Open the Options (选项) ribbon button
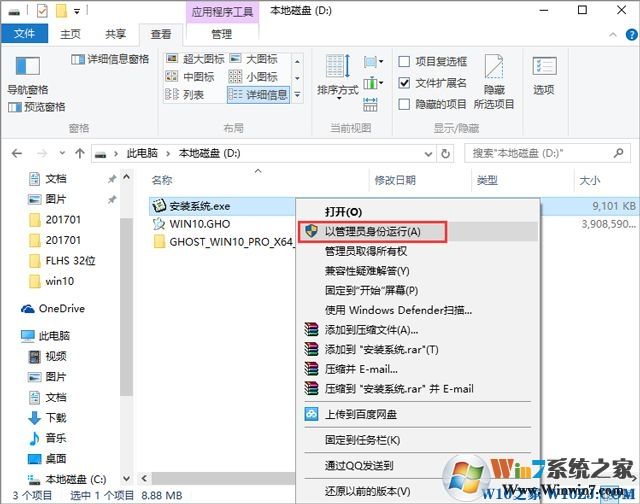Screen dimensions: 640x504 pos(543,75)
